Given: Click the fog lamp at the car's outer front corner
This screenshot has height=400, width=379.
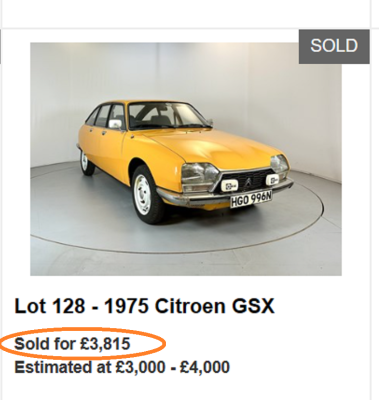Looking at the screenshot, I should coord(272,180).
